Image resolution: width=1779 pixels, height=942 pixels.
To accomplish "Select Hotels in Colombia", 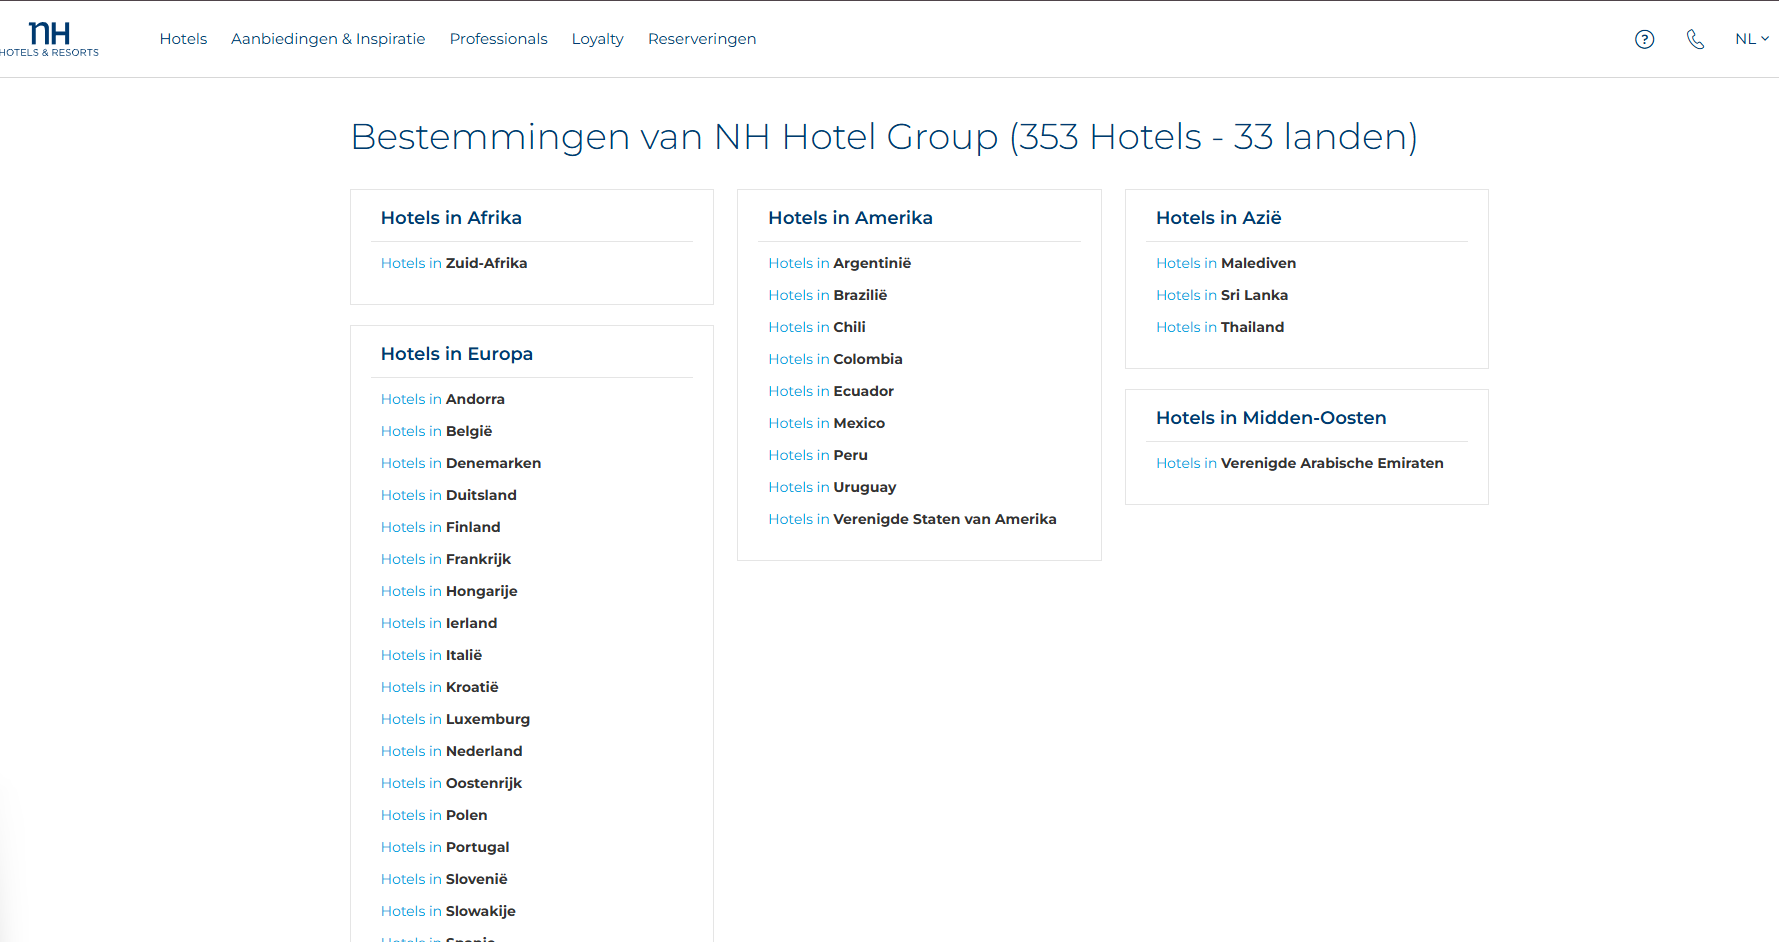I will coord(836,359).
